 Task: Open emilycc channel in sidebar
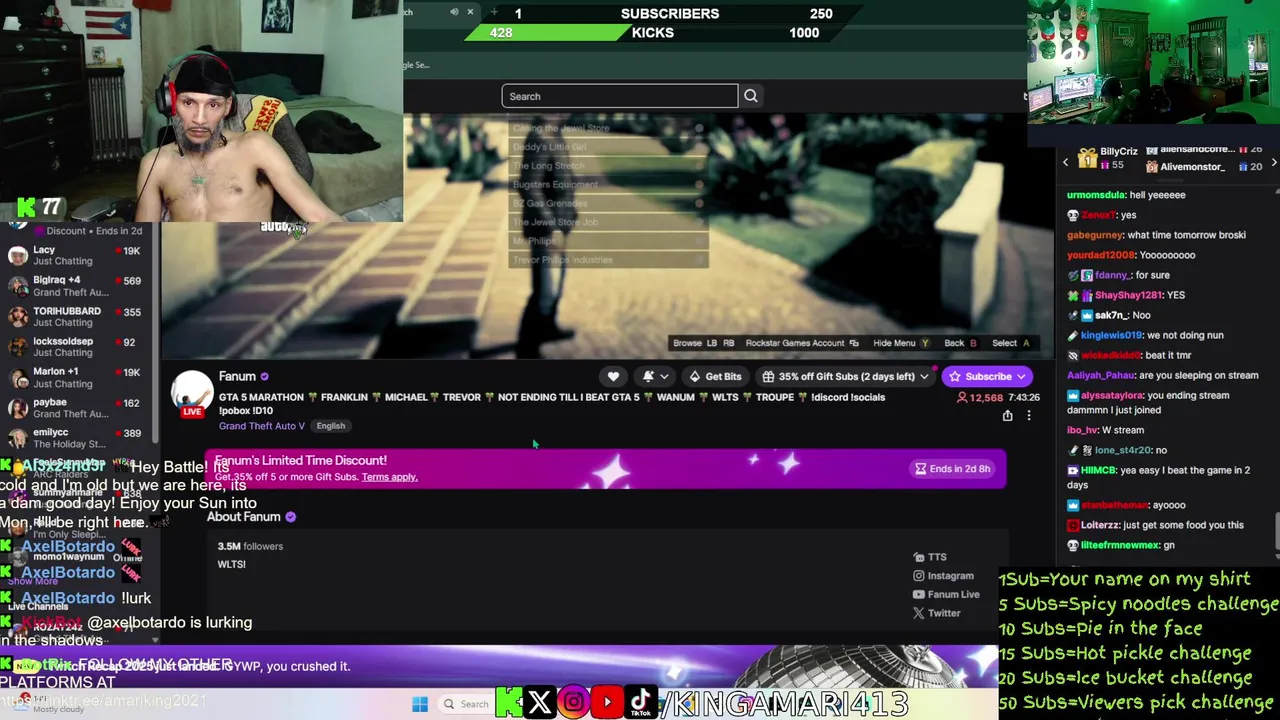(75, 438)
